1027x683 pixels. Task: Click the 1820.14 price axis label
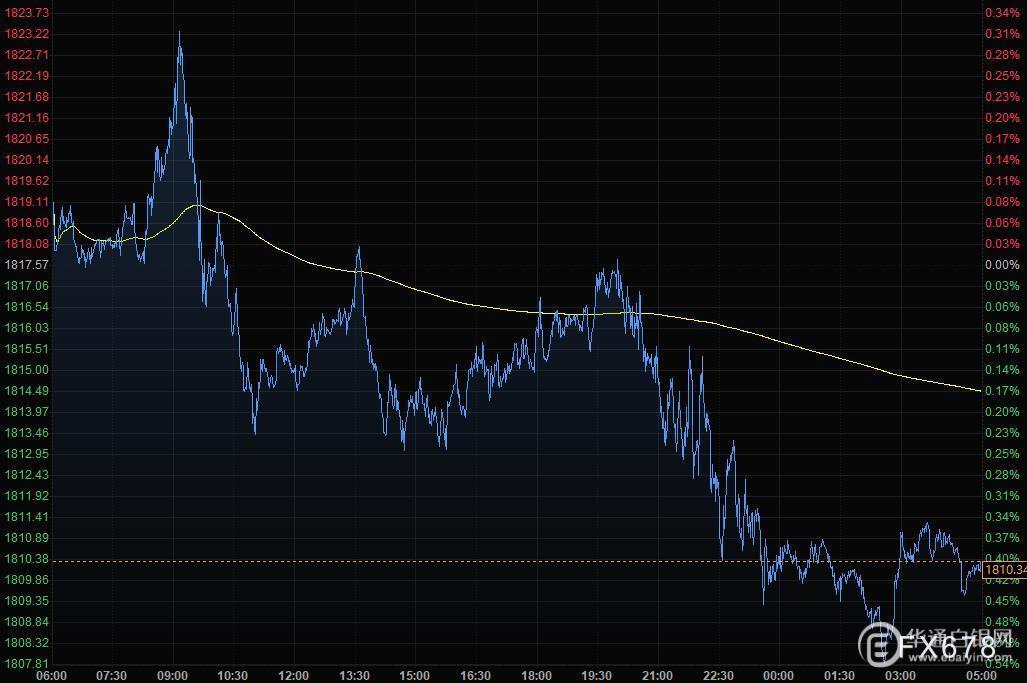27,160
